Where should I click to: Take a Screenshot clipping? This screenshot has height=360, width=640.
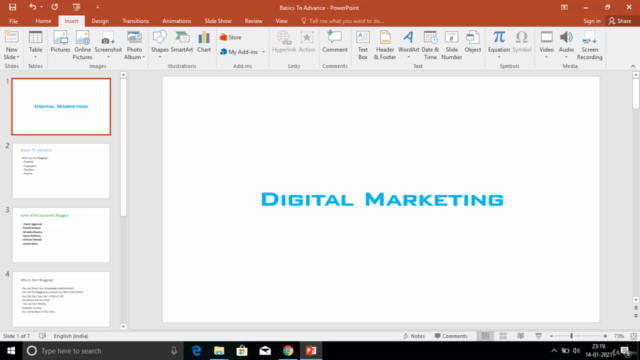(x=108, y=44)
